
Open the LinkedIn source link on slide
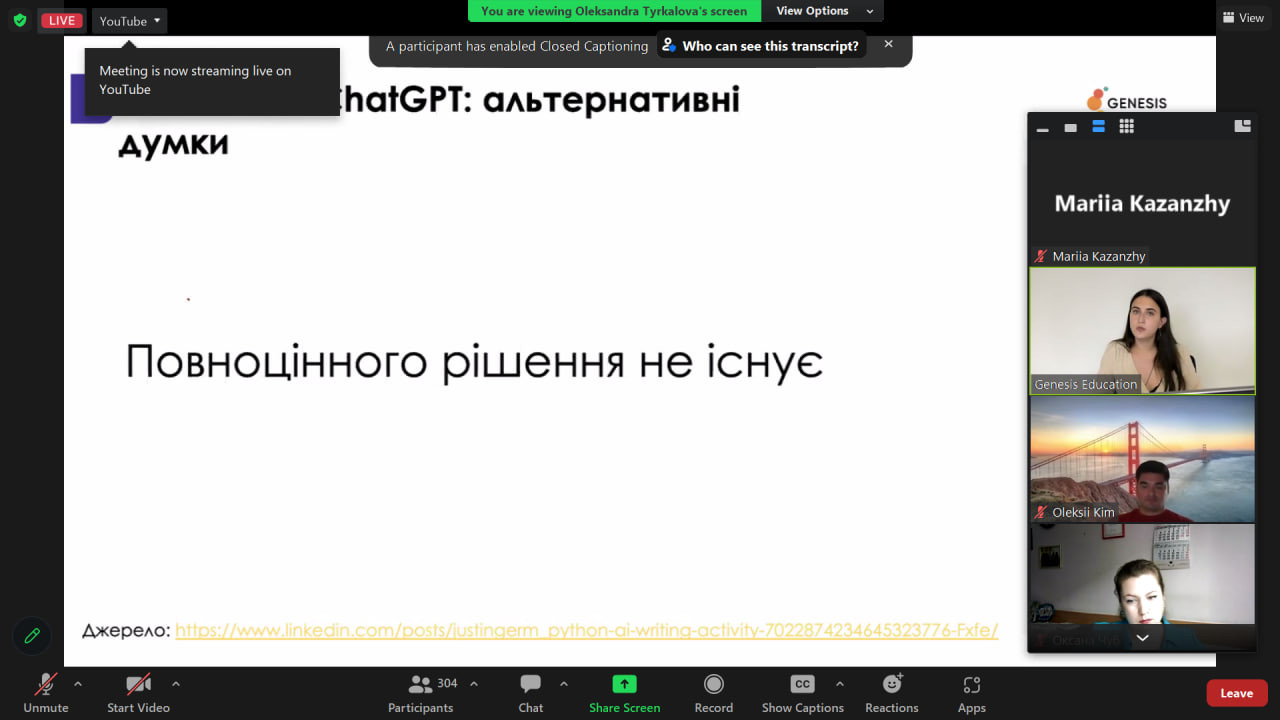(x=587, y=631)
